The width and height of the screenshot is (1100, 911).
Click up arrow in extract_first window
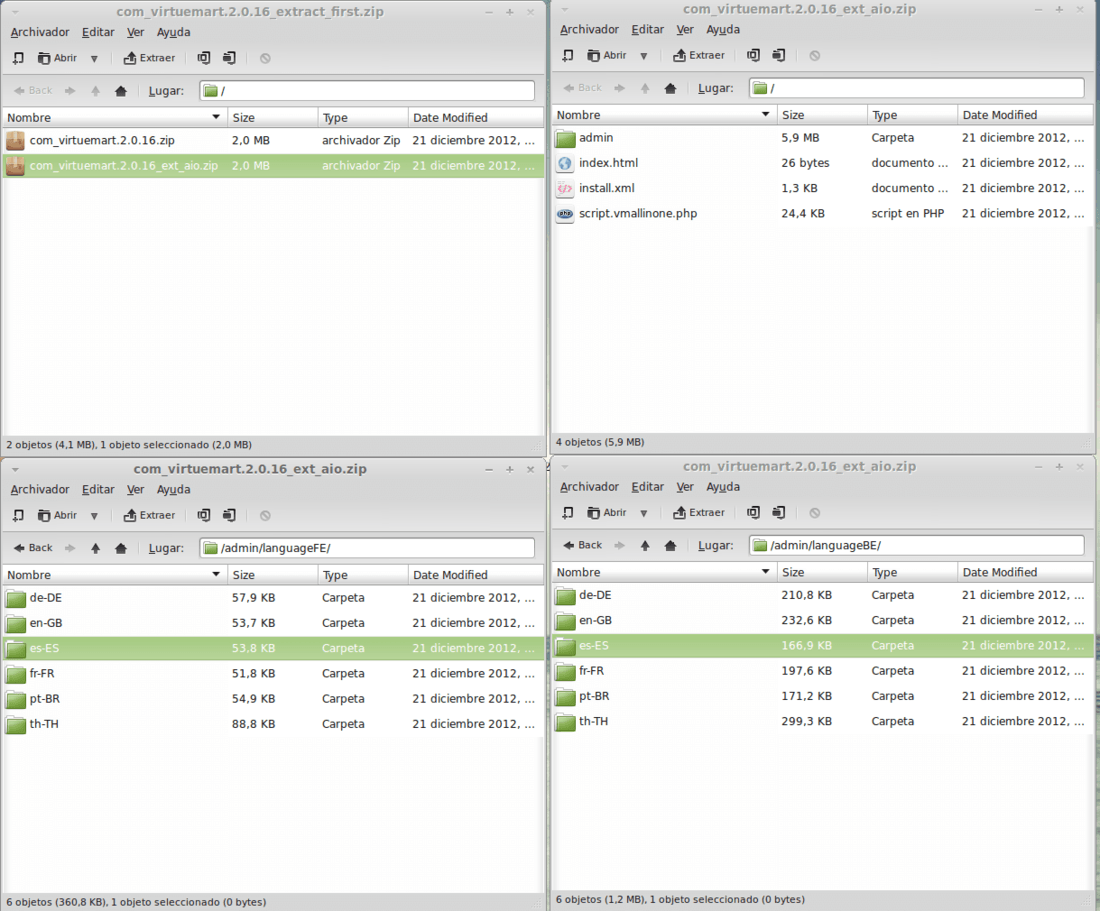[x=95, y=91]
